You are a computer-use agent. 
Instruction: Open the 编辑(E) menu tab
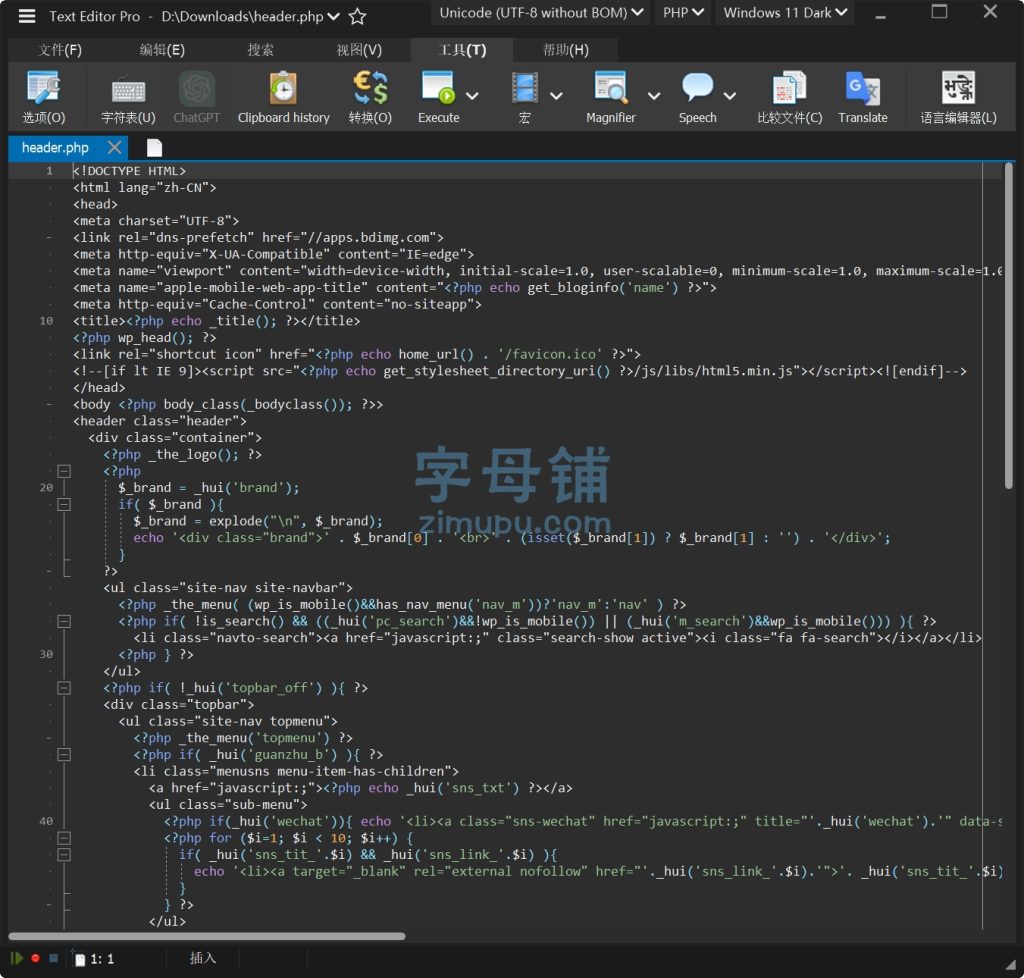click(162, 50)
